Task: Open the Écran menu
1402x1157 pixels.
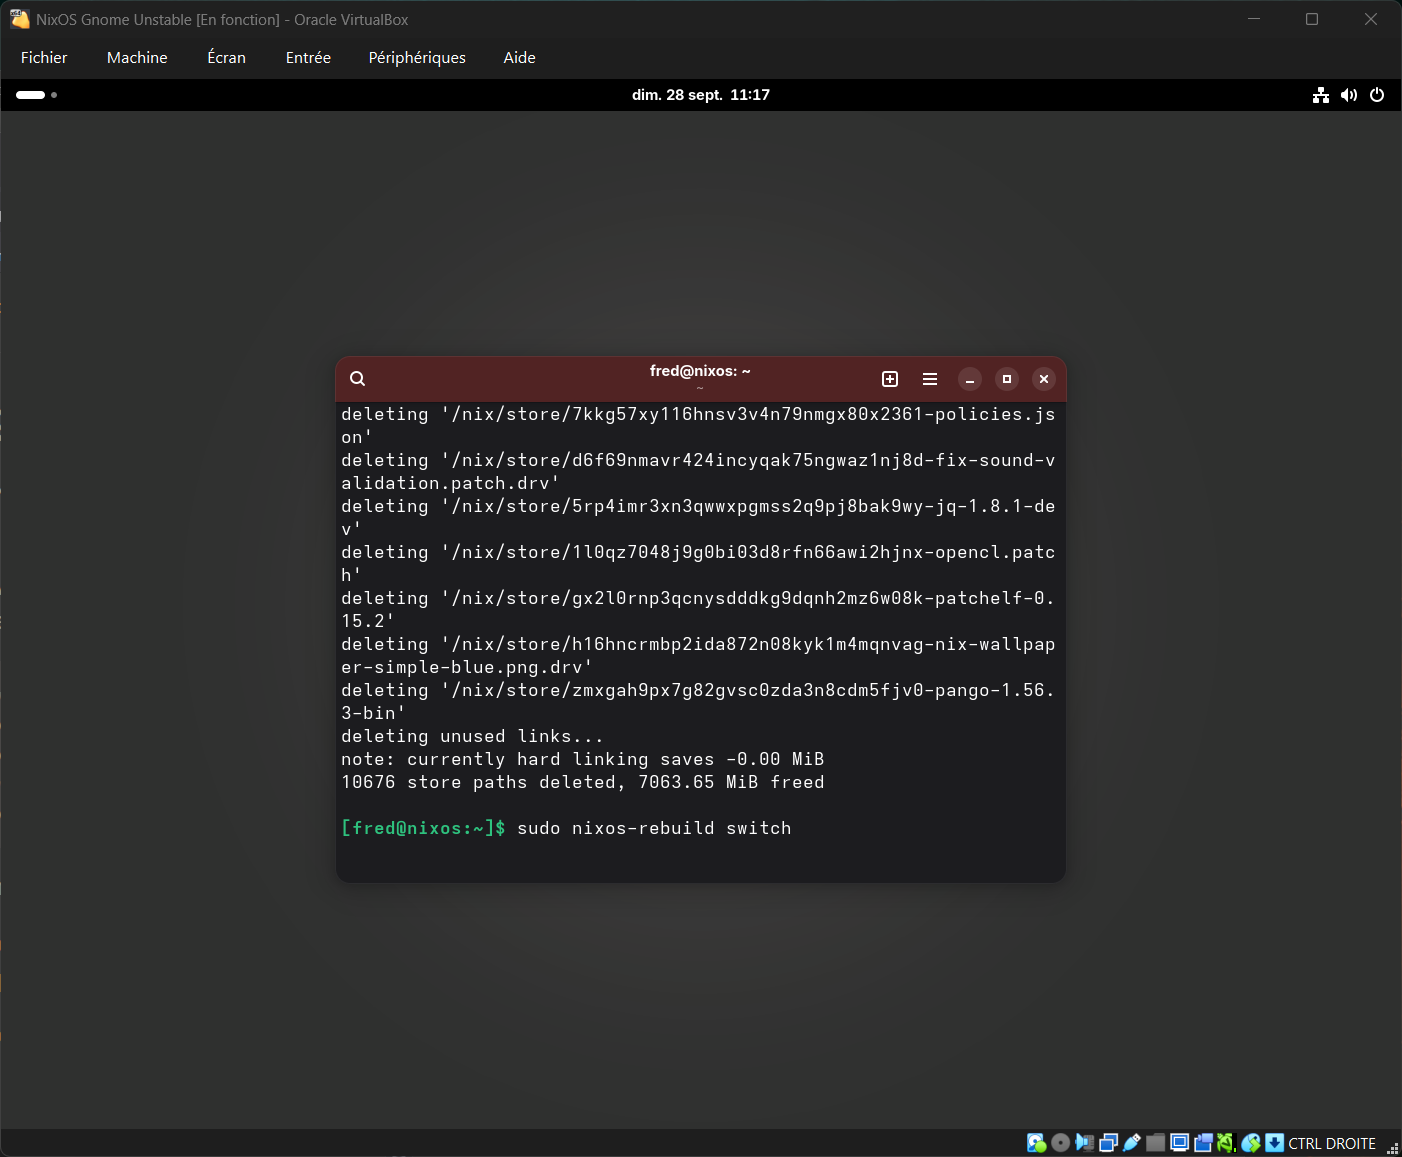Action: tap(226, 58)
